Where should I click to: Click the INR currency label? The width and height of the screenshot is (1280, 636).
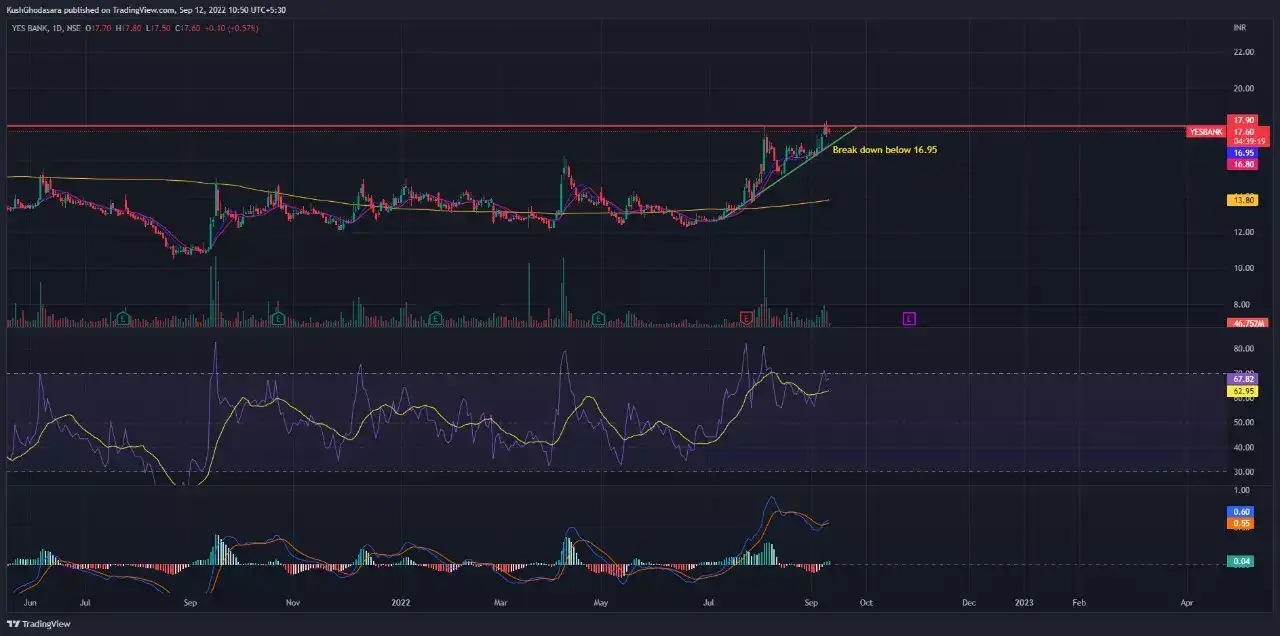pyautogui.click(x=1239, y=28)
